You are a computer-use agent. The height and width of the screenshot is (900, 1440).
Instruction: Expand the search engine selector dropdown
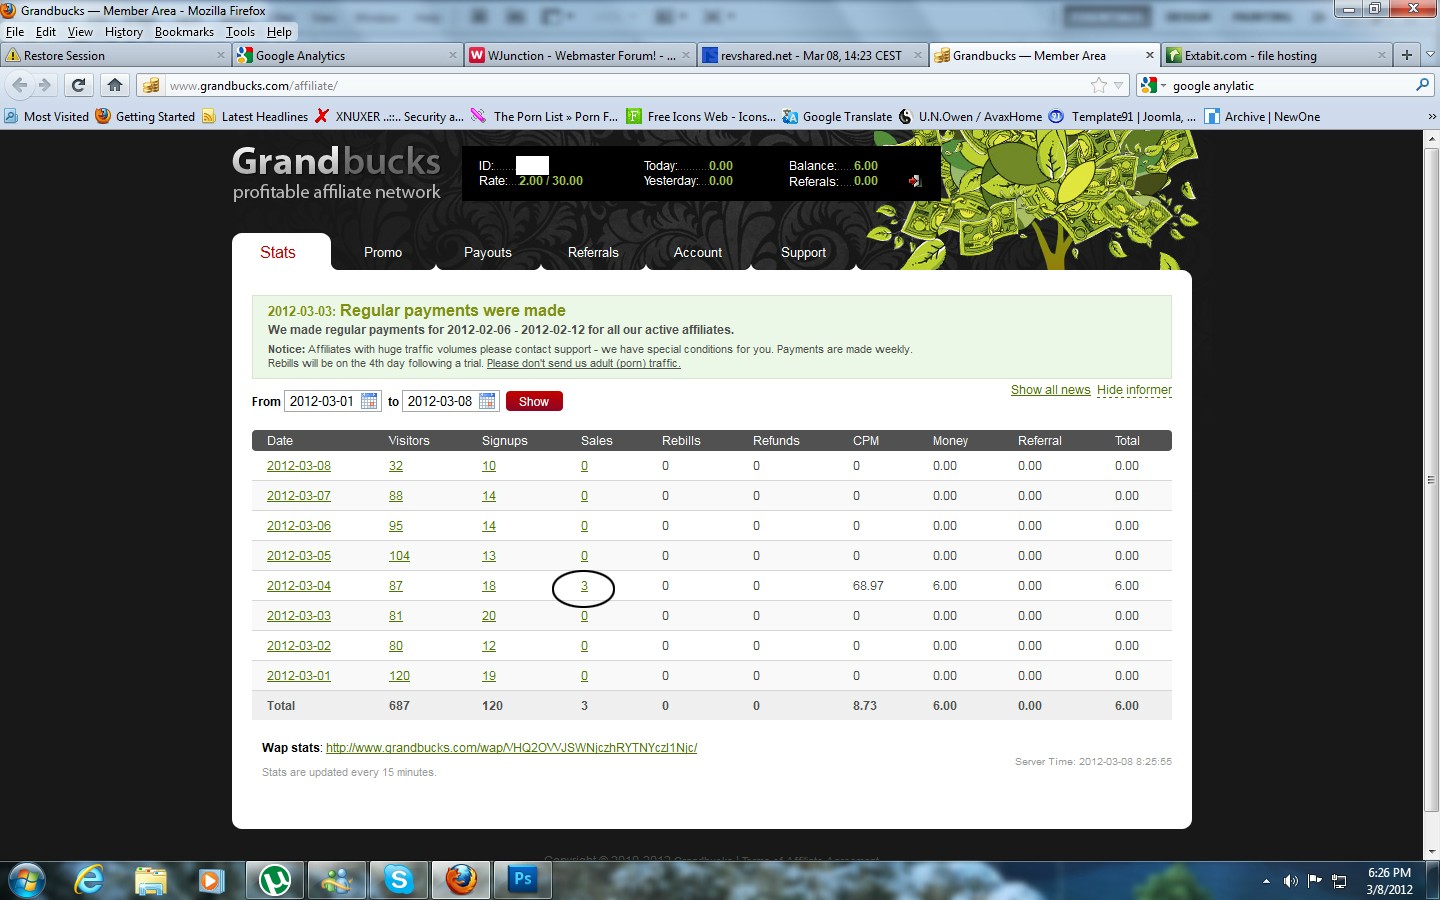pos(1154,86)
